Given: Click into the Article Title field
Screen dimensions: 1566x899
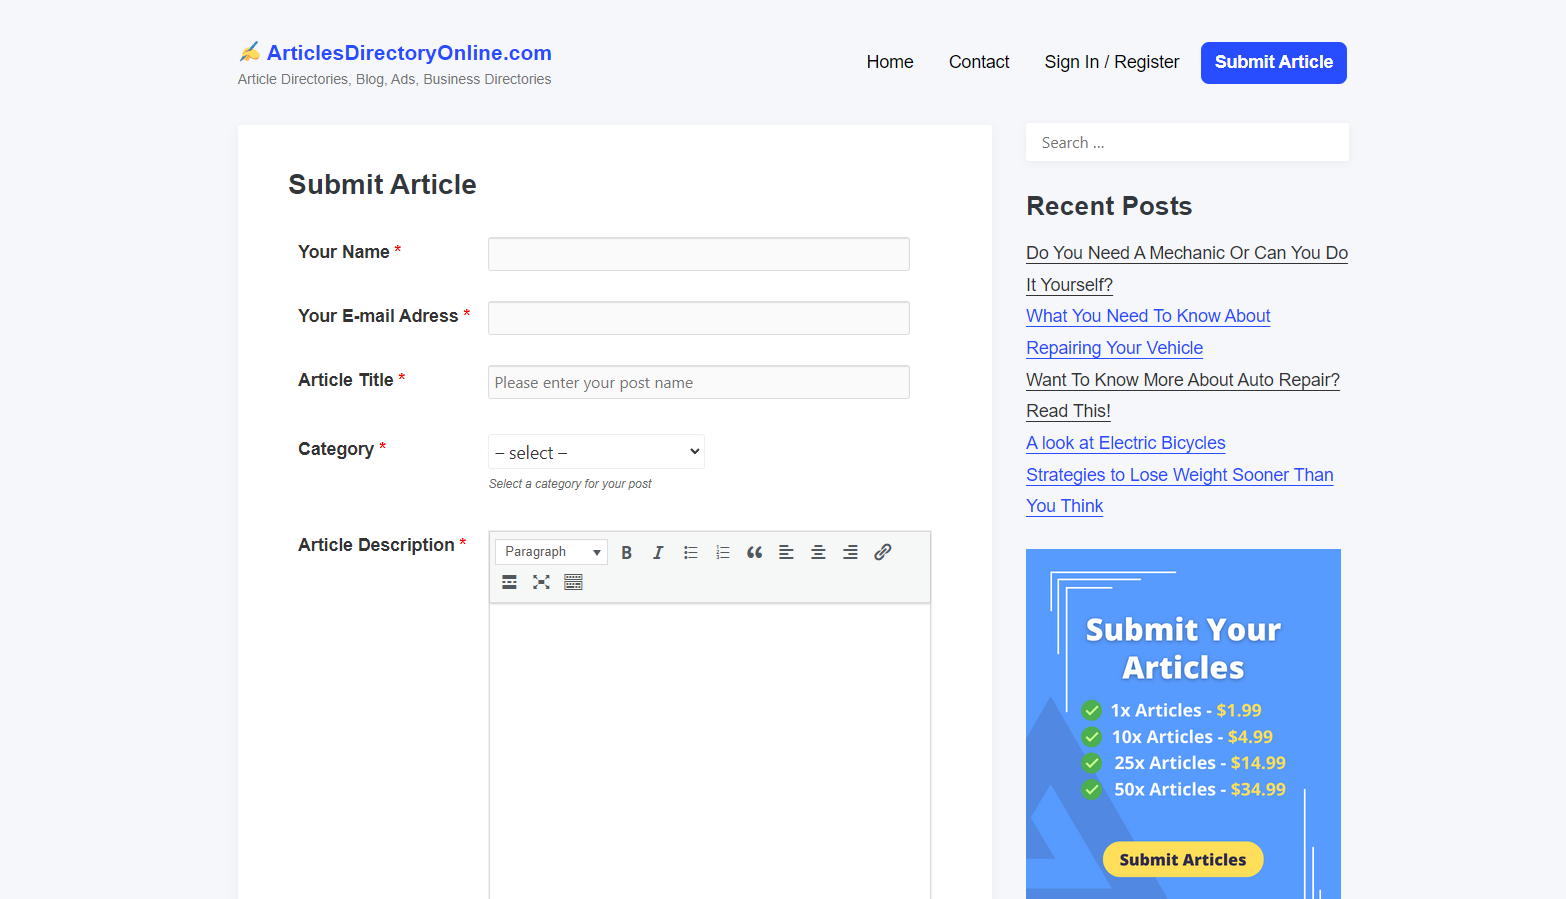Looking at the screenshot, I should (698, 382).
